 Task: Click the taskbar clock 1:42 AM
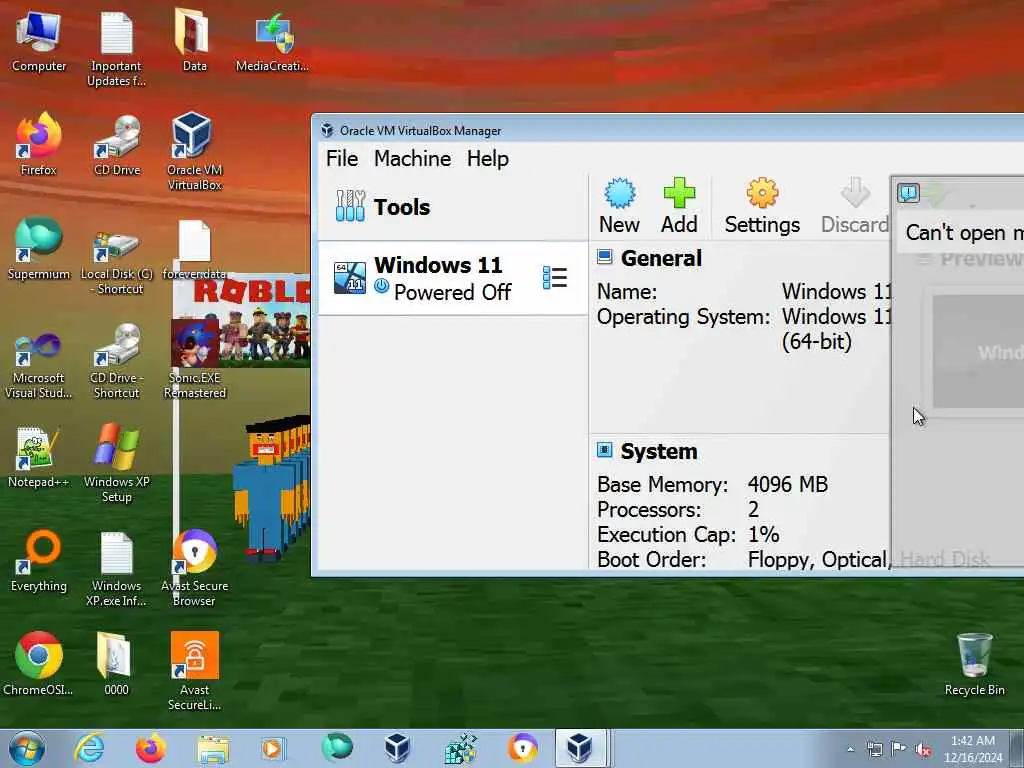click(x=972, y=749)
